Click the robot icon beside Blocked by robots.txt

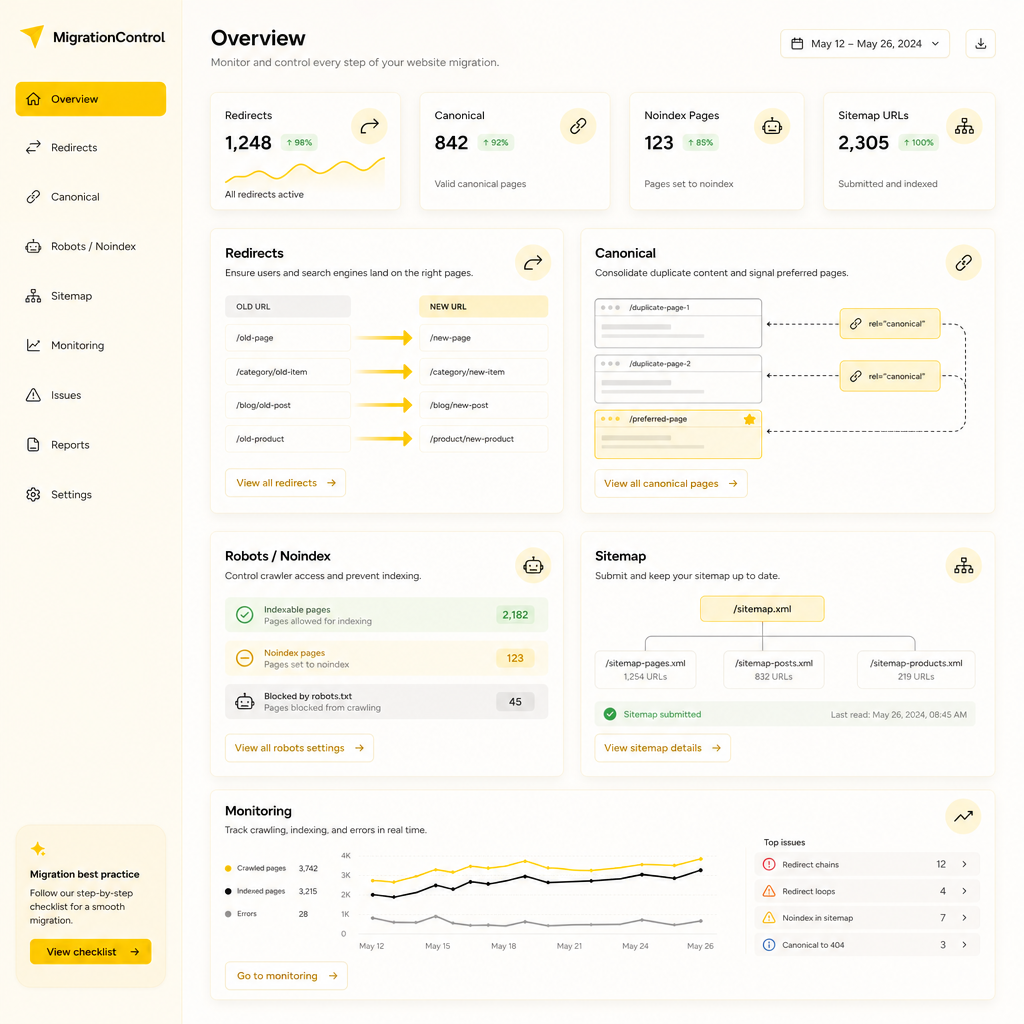pos(244,701)
